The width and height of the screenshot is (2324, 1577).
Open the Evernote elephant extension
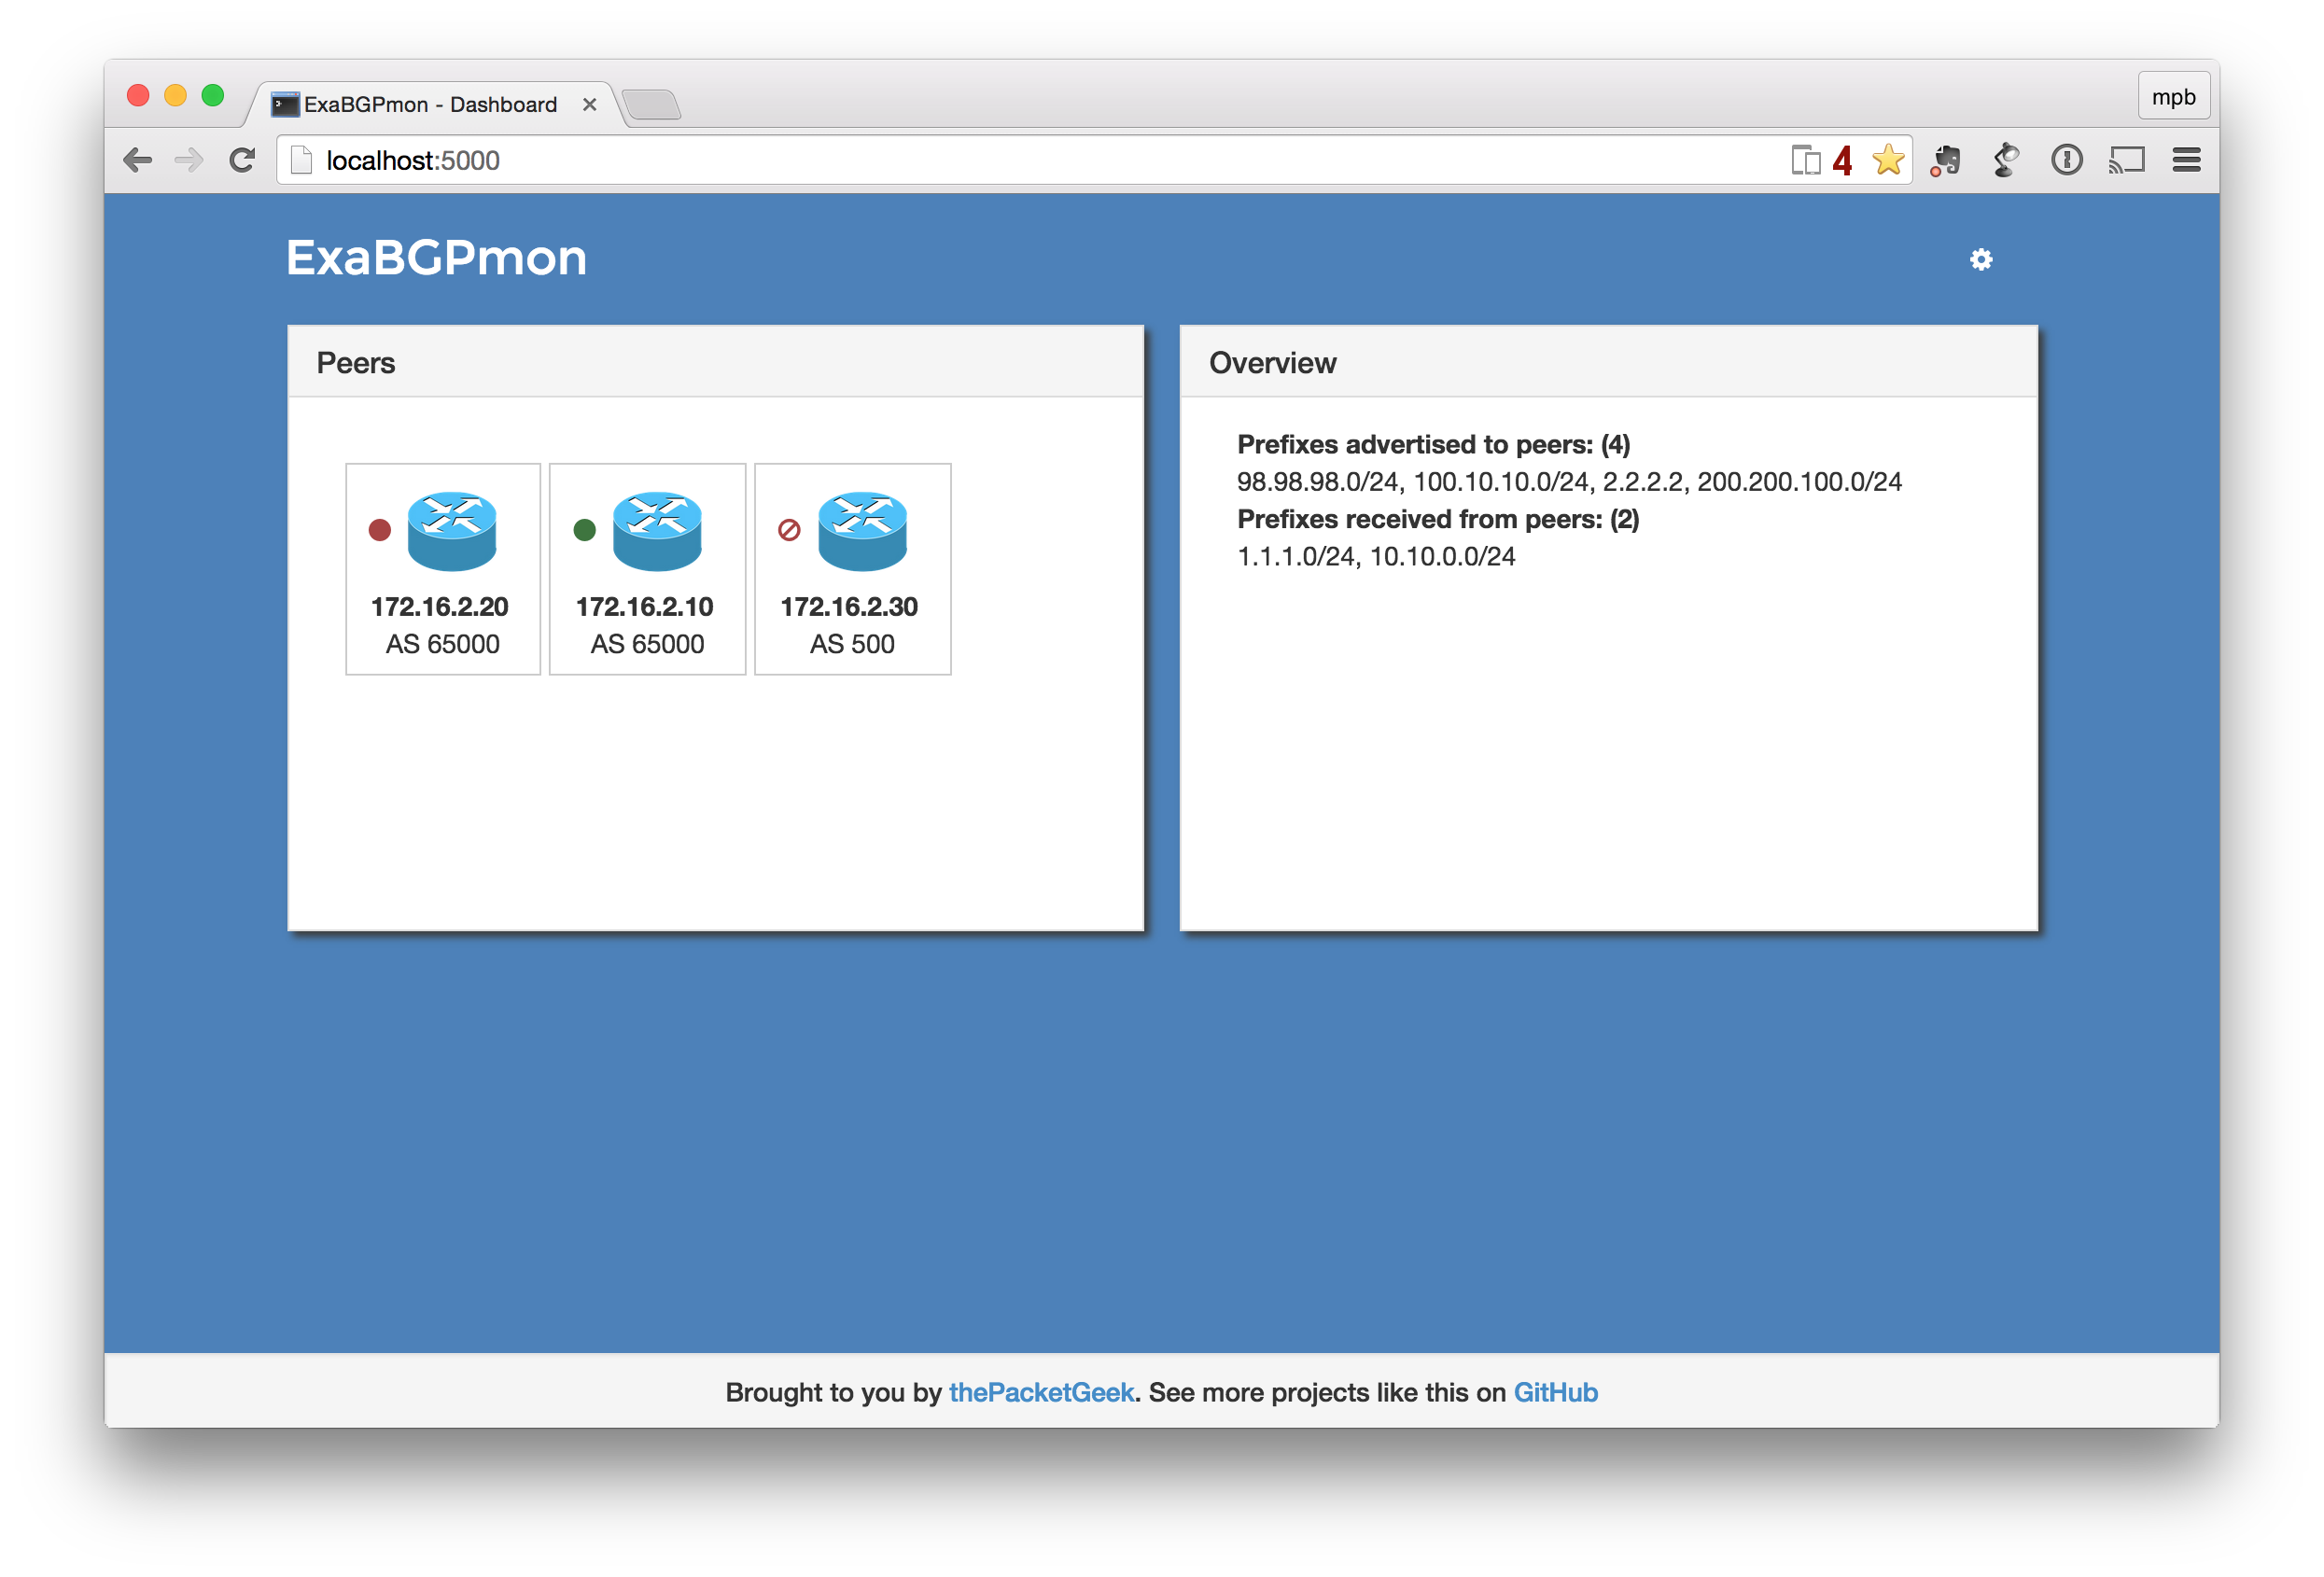click(x=1946, y=160)
